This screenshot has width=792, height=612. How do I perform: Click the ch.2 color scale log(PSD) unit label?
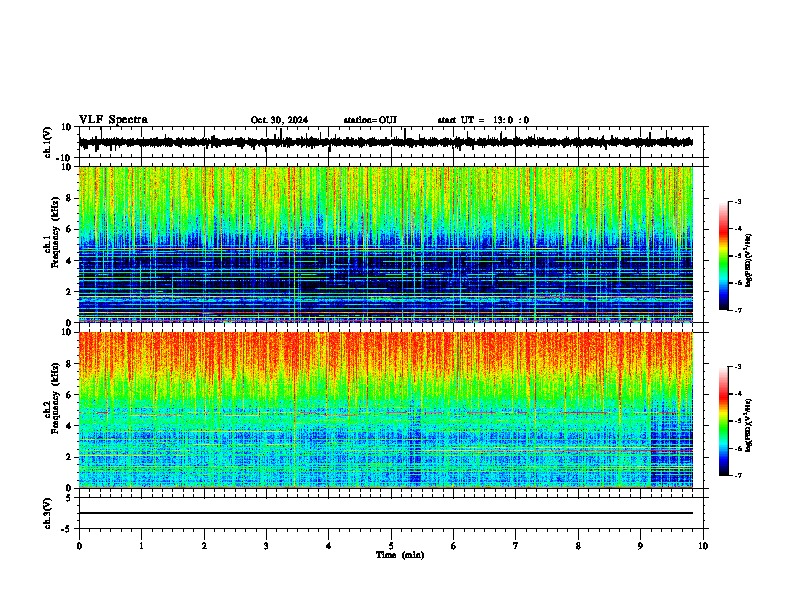point(749,425)
